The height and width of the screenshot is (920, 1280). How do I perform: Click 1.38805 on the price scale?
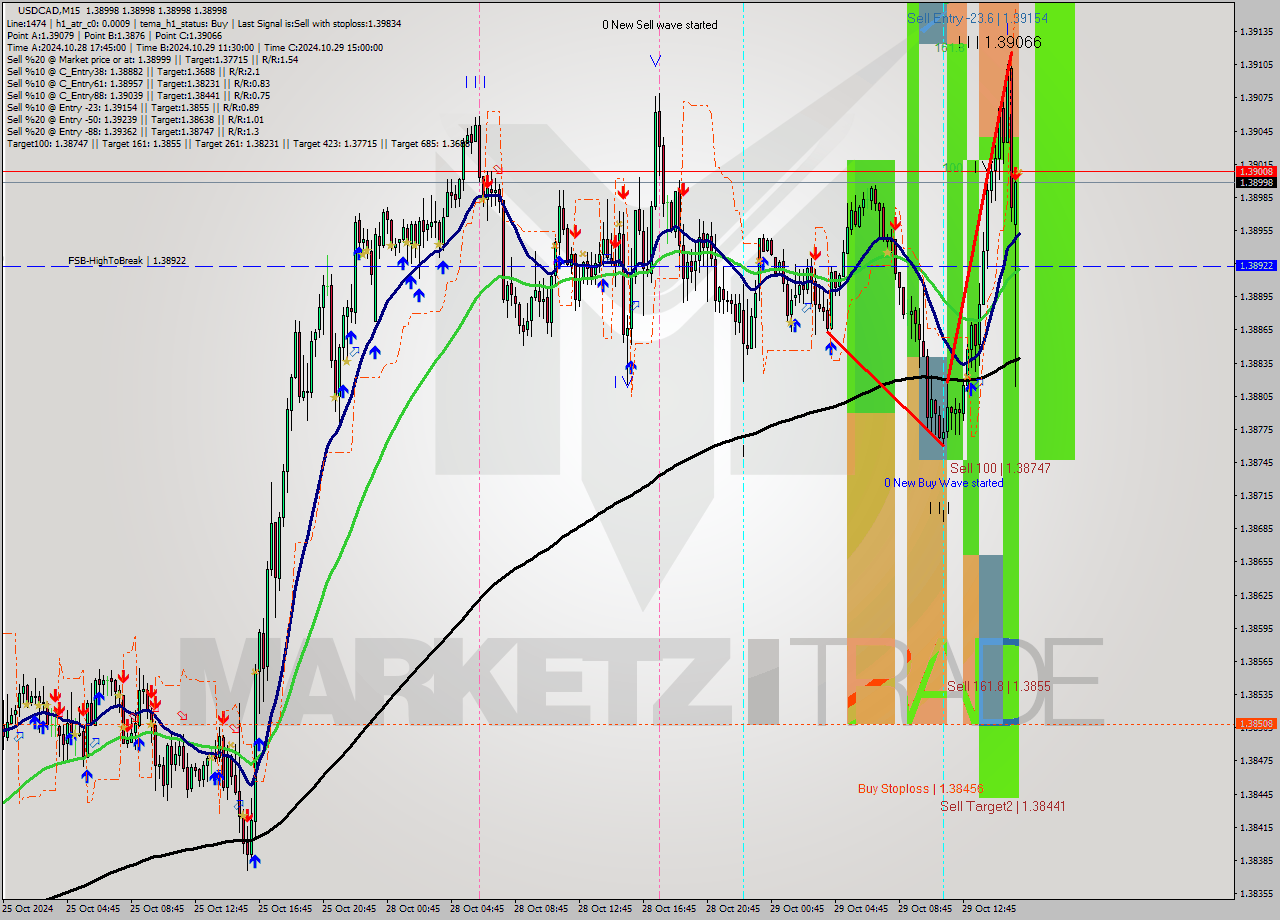coord(1255,396)
